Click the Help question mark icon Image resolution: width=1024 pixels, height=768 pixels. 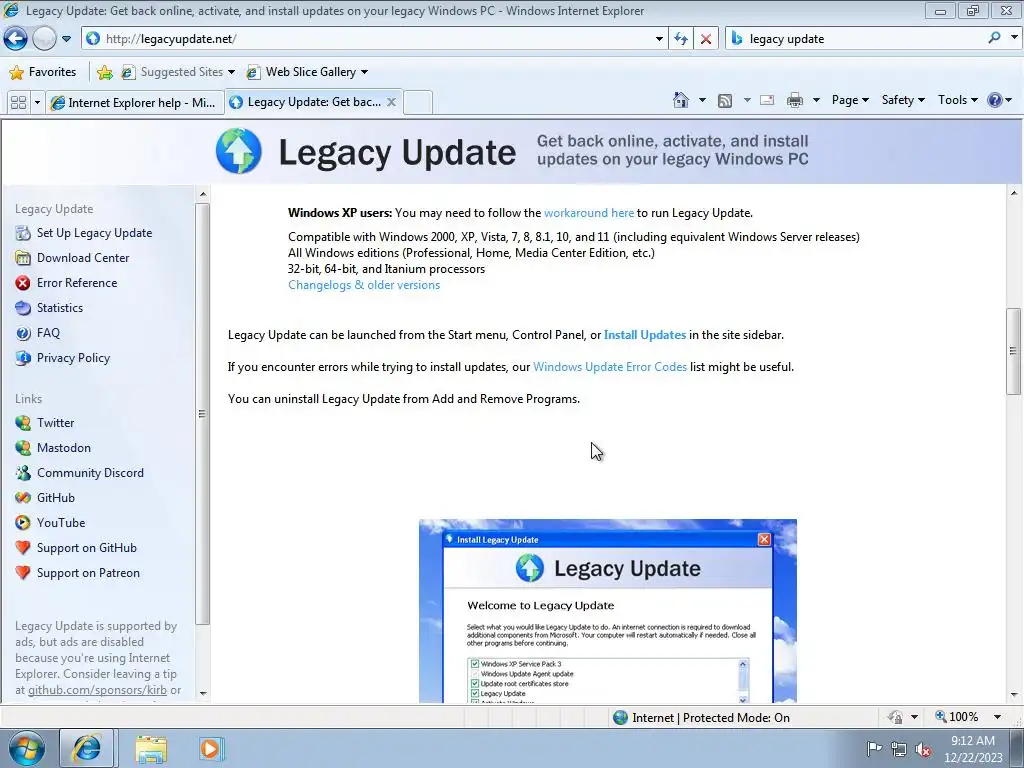pyautogui.click(x=994, y=100)
